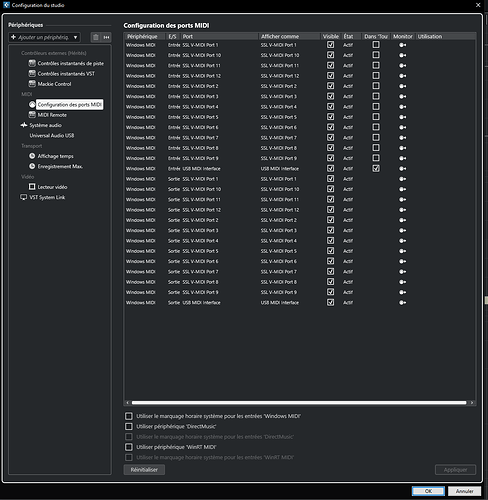488x500 pixels.
Task: Click the right arrow of horizontal scrollbar
Action: point(472,403)
